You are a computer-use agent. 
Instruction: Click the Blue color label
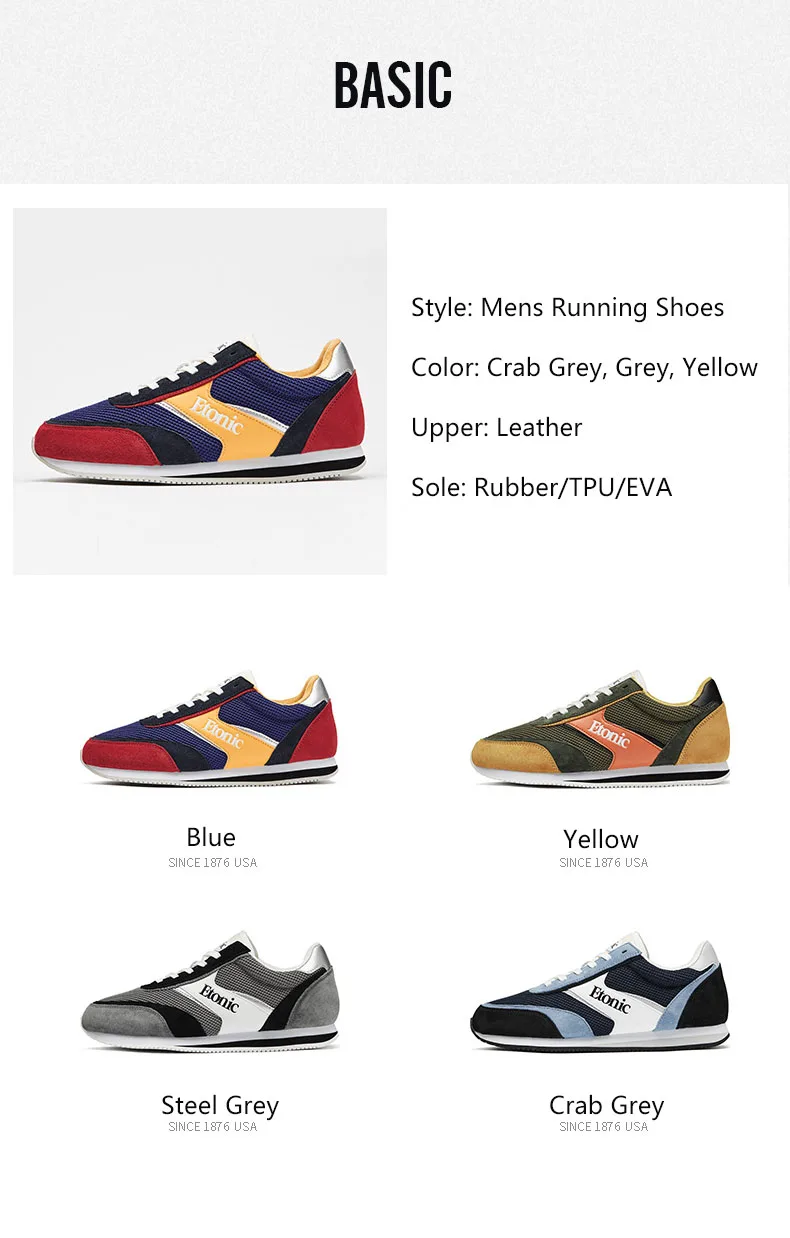(x=211, y=837)
